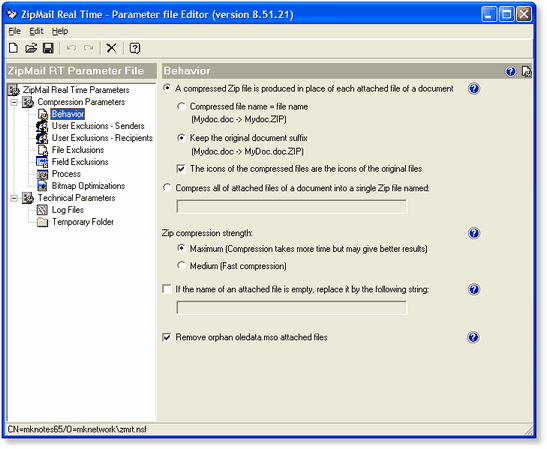
Task: Select Process label in tree
Action: (x=66, y=174)
